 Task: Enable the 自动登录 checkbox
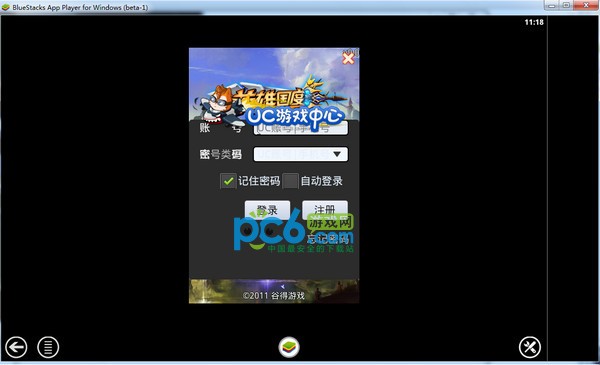click(290, 181)
